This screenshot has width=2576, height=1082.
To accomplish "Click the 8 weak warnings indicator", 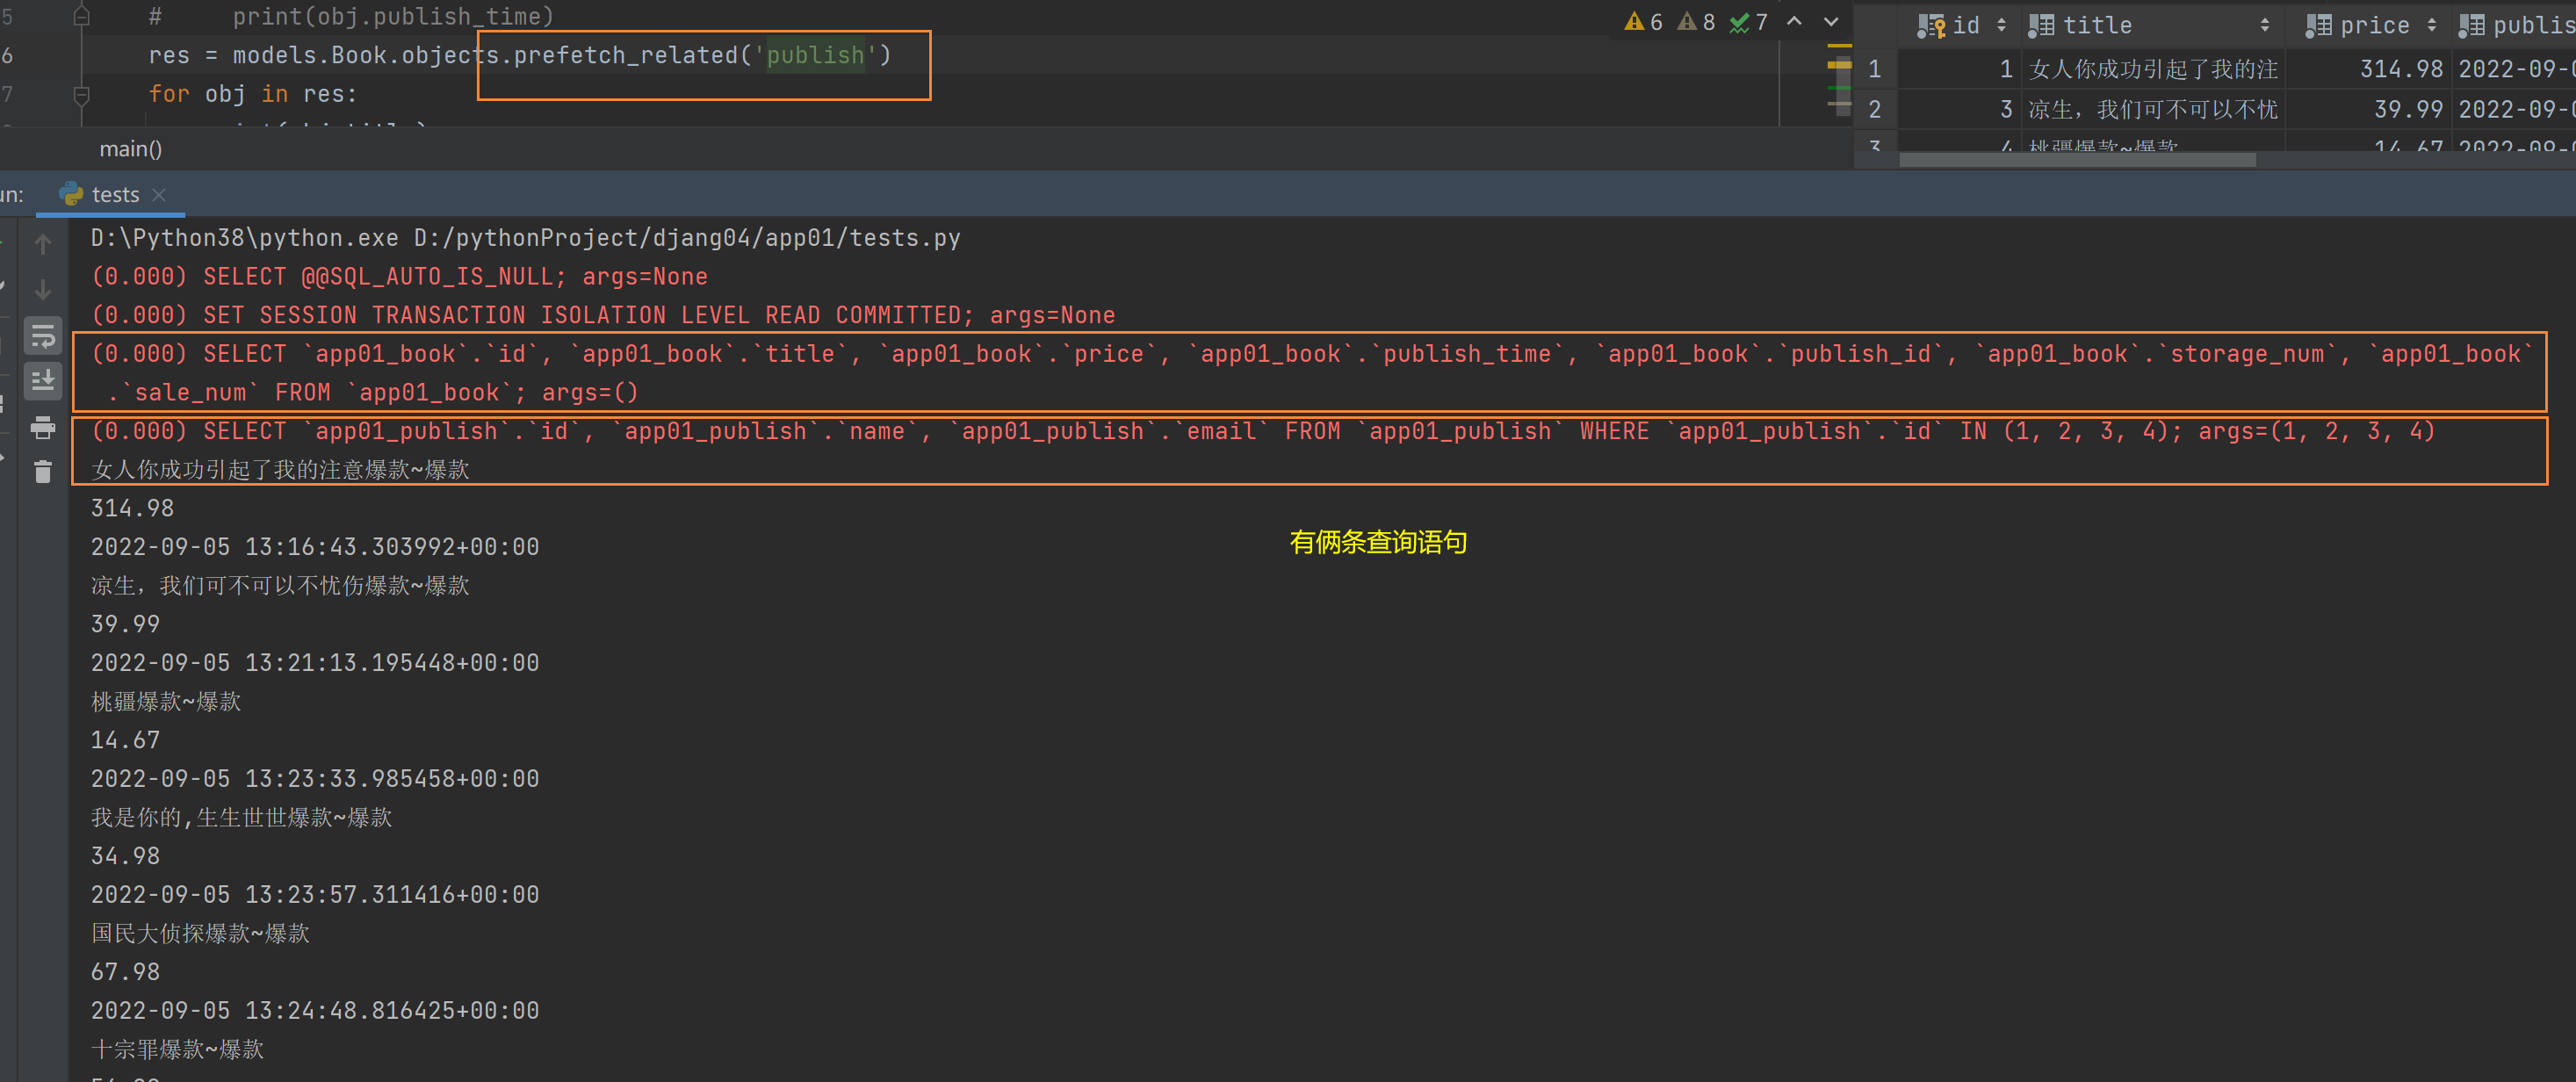I will click(x=1697, y=22).
